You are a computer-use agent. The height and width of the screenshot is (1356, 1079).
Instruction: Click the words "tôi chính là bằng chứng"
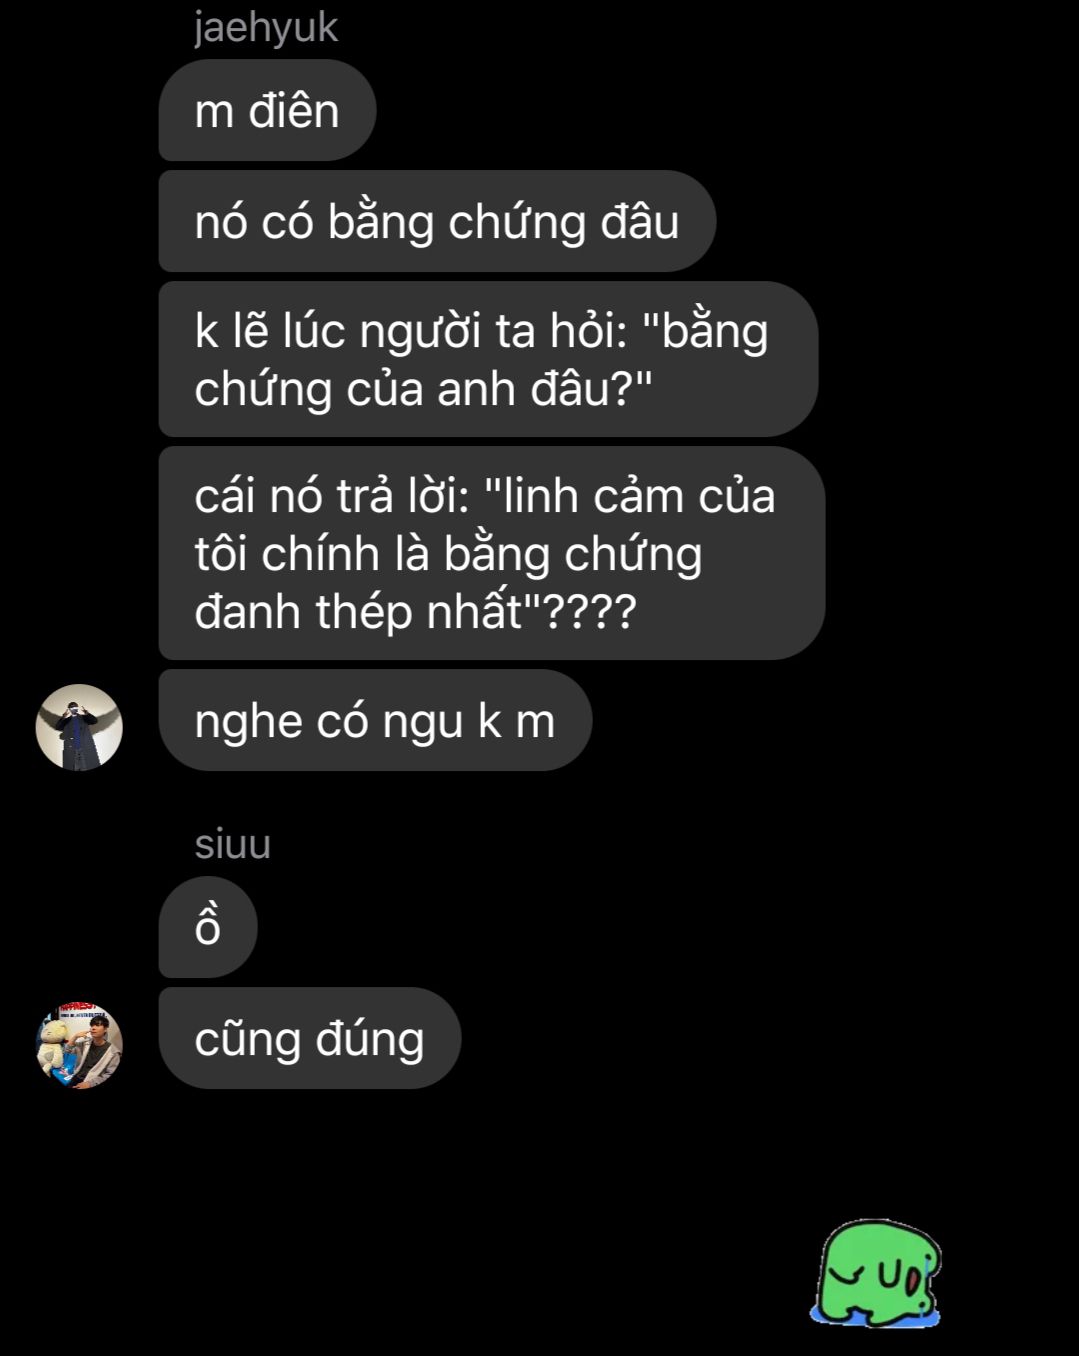pyautogui.click(x=448, y=554)
